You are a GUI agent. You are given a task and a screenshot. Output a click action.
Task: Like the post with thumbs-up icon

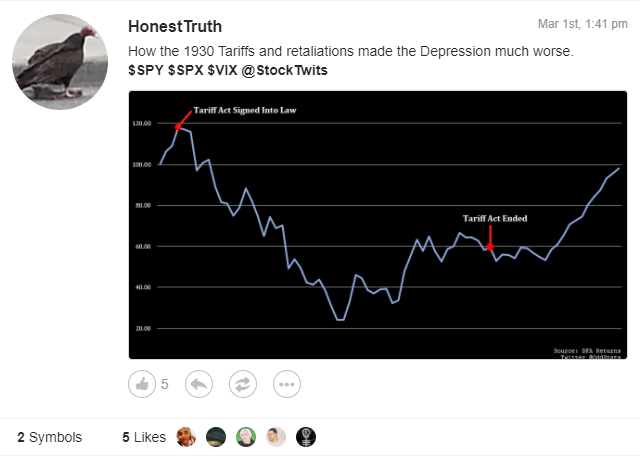coord(142,384)
